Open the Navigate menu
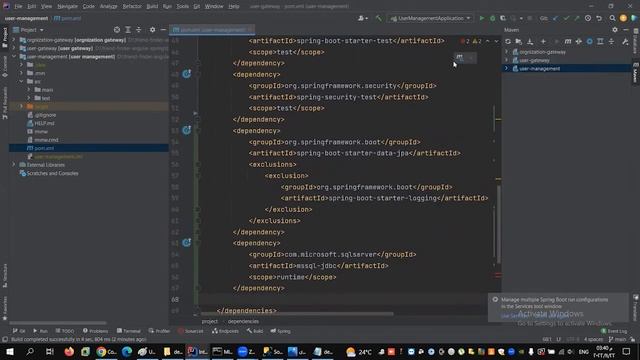640x360 pixels. [x=67, y=7]
